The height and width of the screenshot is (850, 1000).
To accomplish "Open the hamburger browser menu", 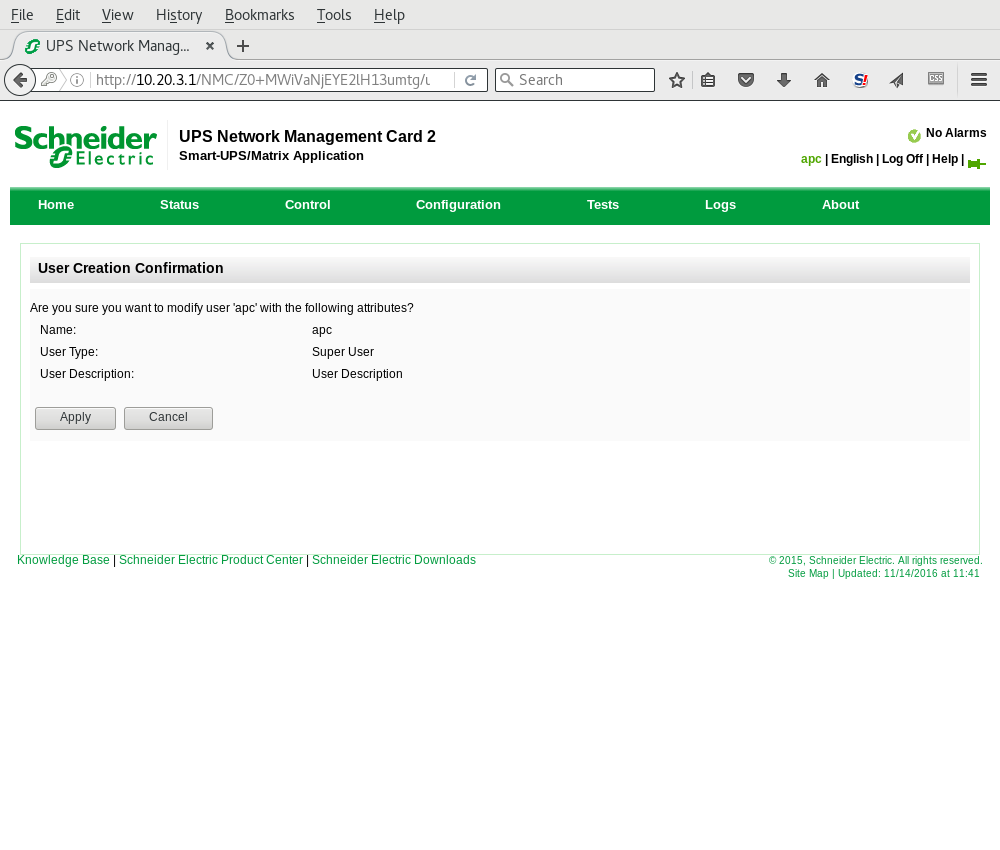I will 979,80.
